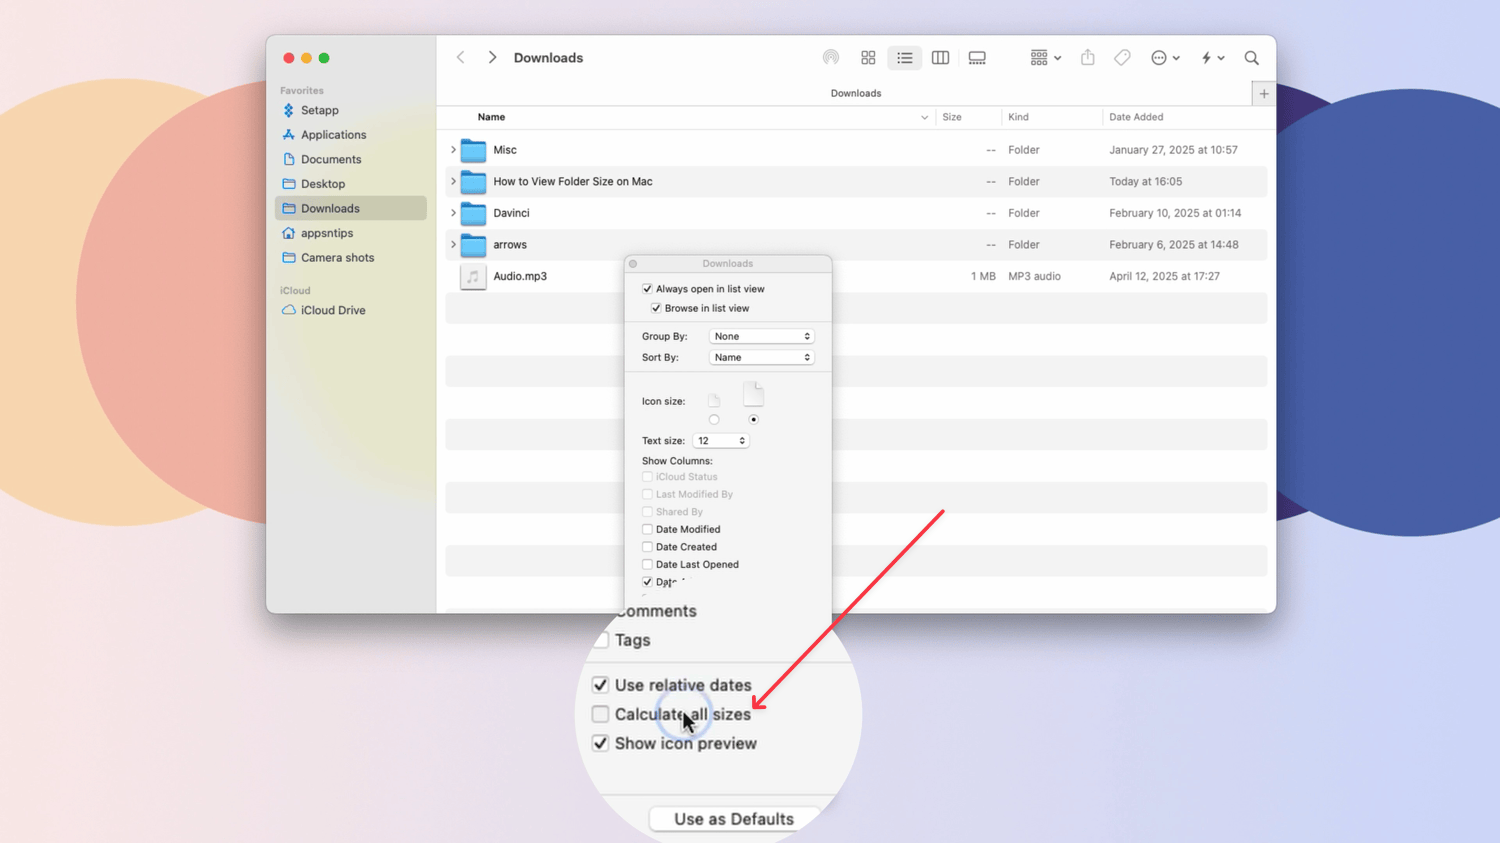Open the Sort By dropdown
This screenshot has height=843, width=1500.
coord(761,357)
